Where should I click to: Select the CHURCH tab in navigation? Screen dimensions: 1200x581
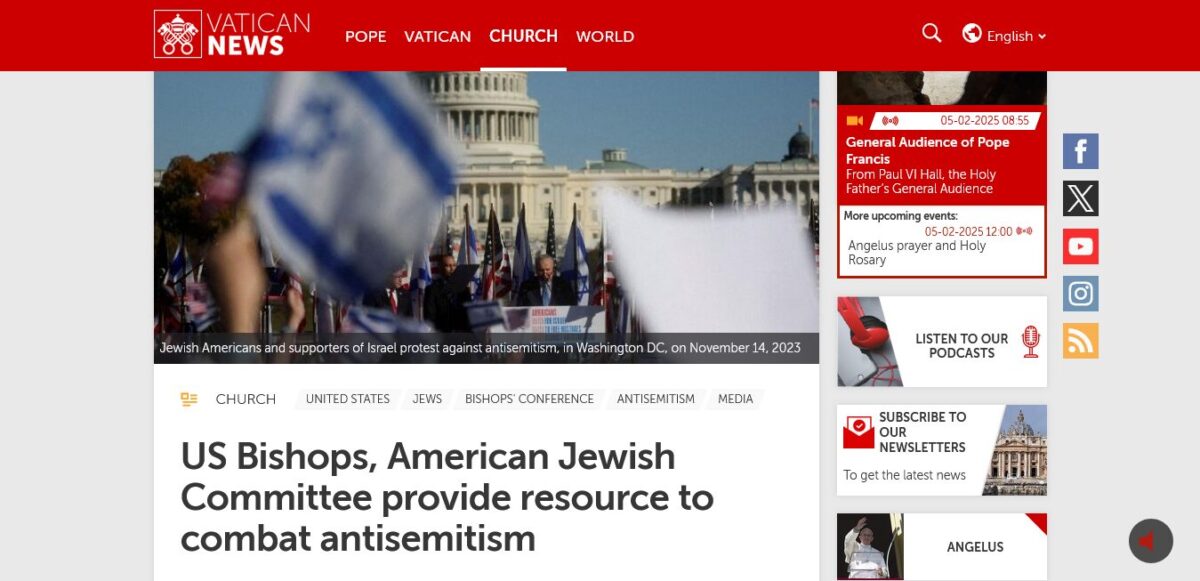click(523, 36)
